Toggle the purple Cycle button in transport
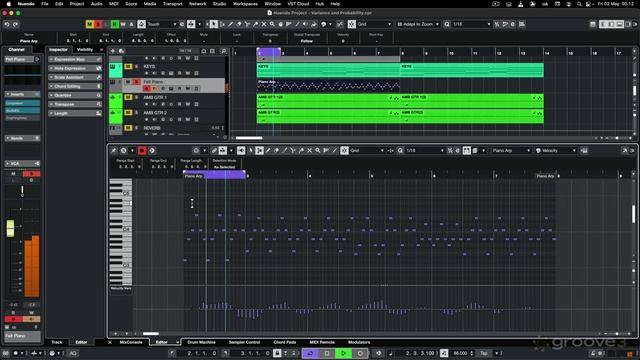 pyautogui.click(x=310, y=353)
